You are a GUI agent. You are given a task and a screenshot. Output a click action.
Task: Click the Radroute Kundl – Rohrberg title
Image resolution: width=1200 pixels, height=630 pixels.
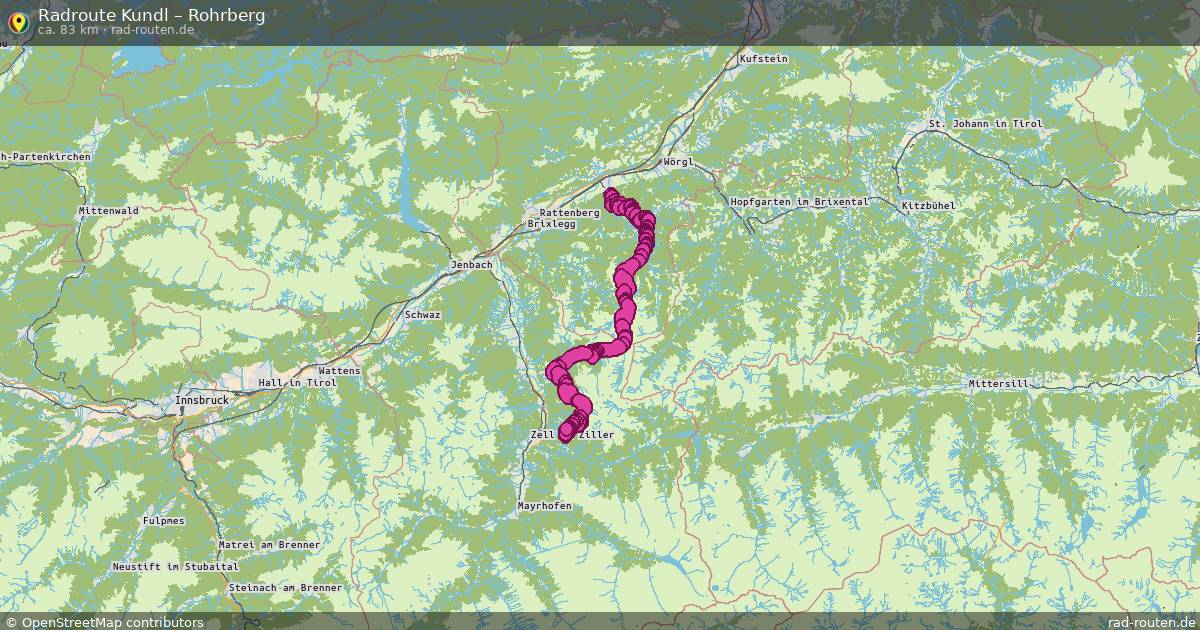pos(152,14)
